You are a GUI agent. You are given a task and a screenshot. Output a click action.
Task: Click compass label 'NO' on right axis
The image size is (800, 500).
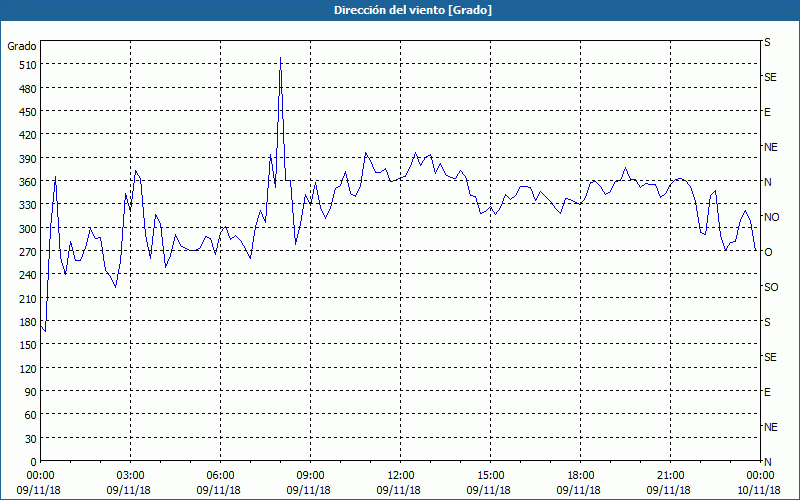(x=771, y=217)
